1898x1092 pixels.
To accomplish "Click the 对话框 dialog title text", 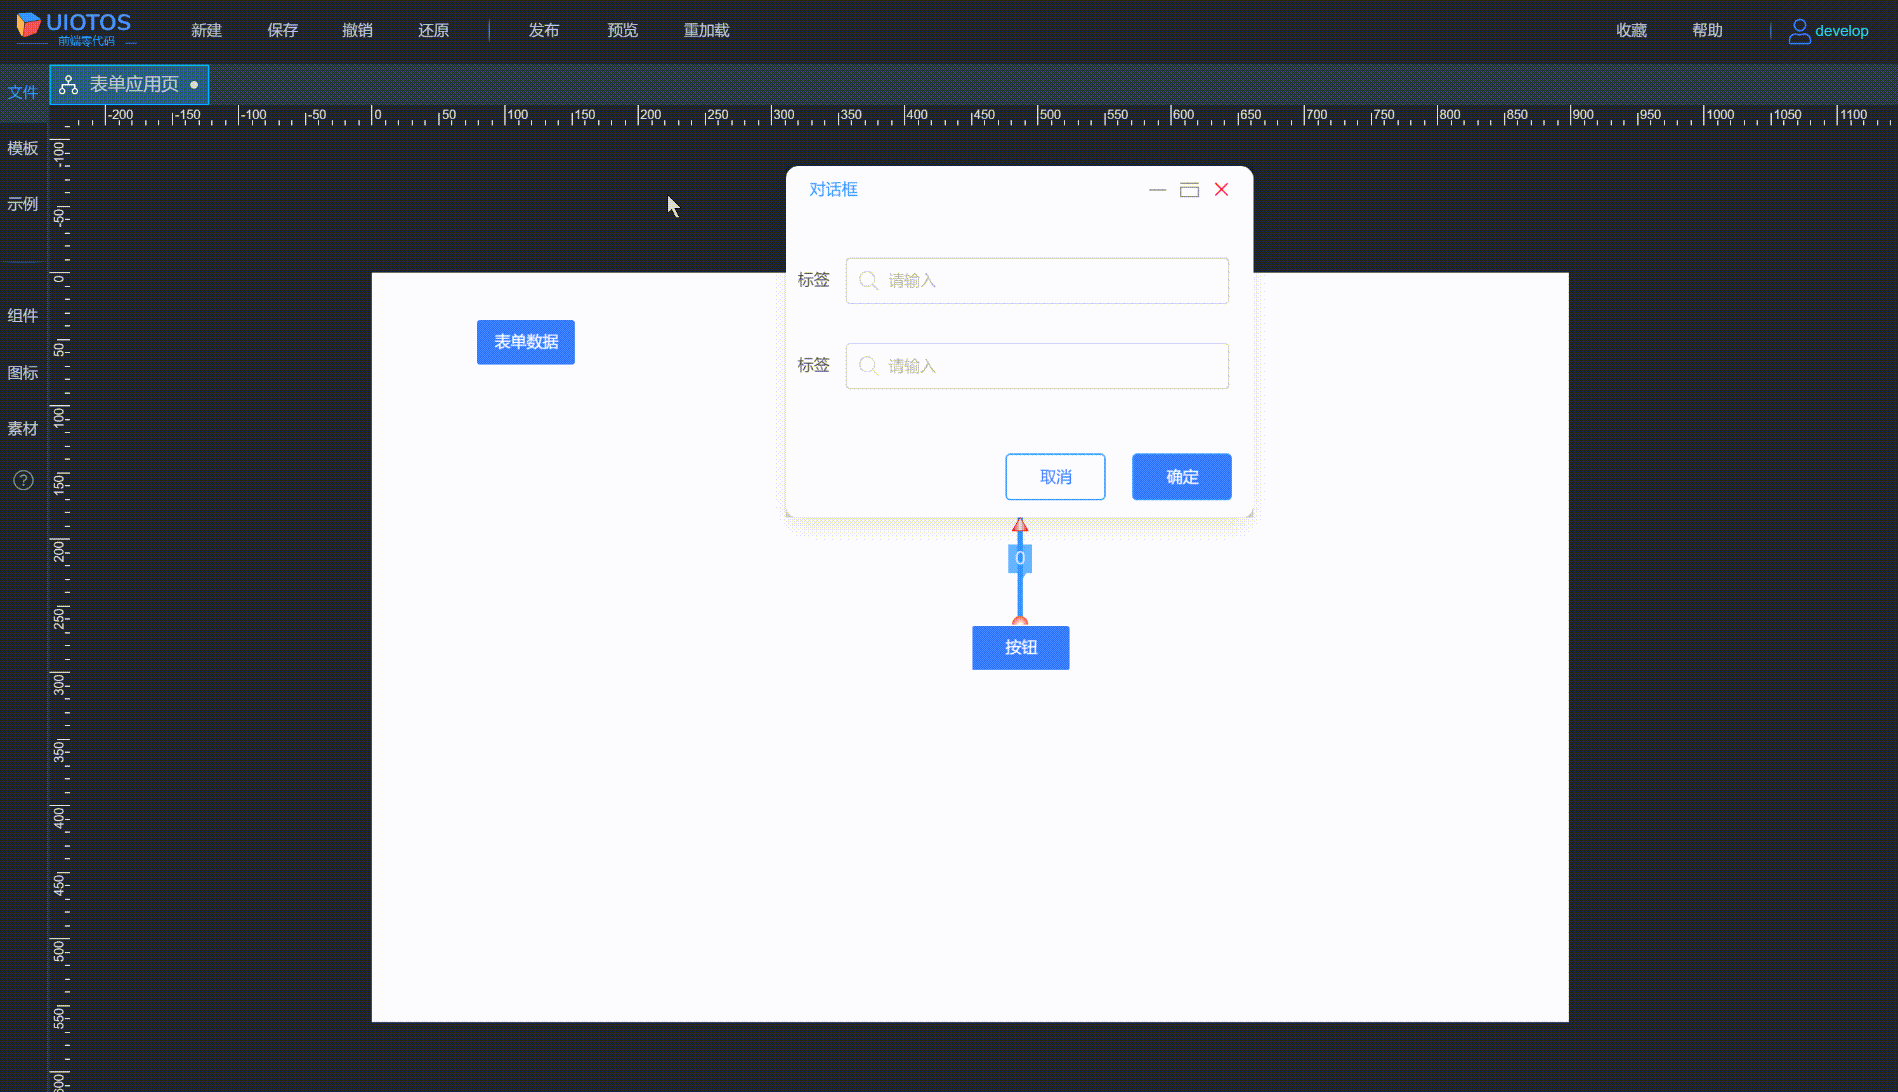I will point(834,190).
